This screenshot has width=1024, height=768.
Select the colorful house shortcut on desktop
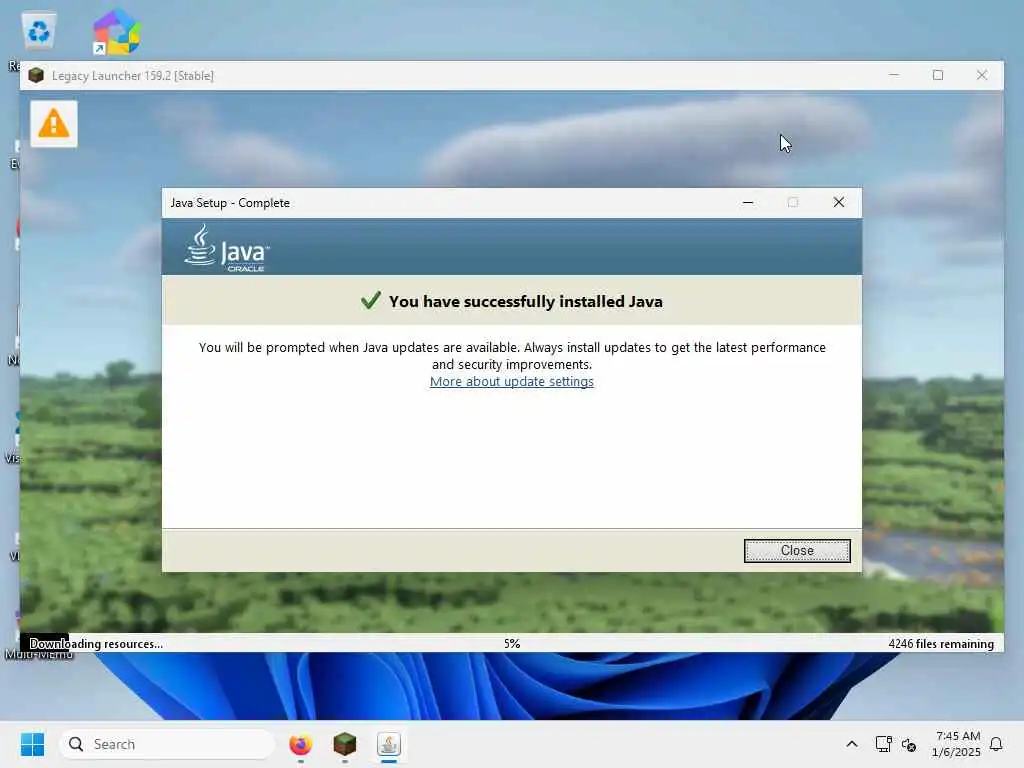[116, 31]
